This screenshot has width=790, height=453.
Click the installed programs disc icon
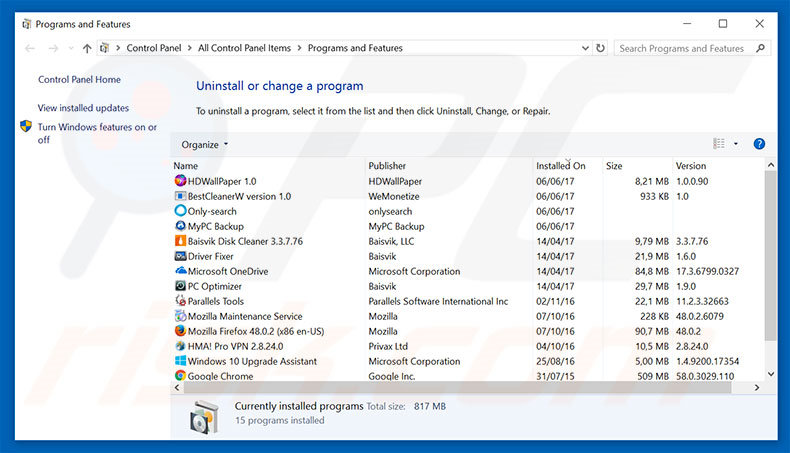[205, 416]
